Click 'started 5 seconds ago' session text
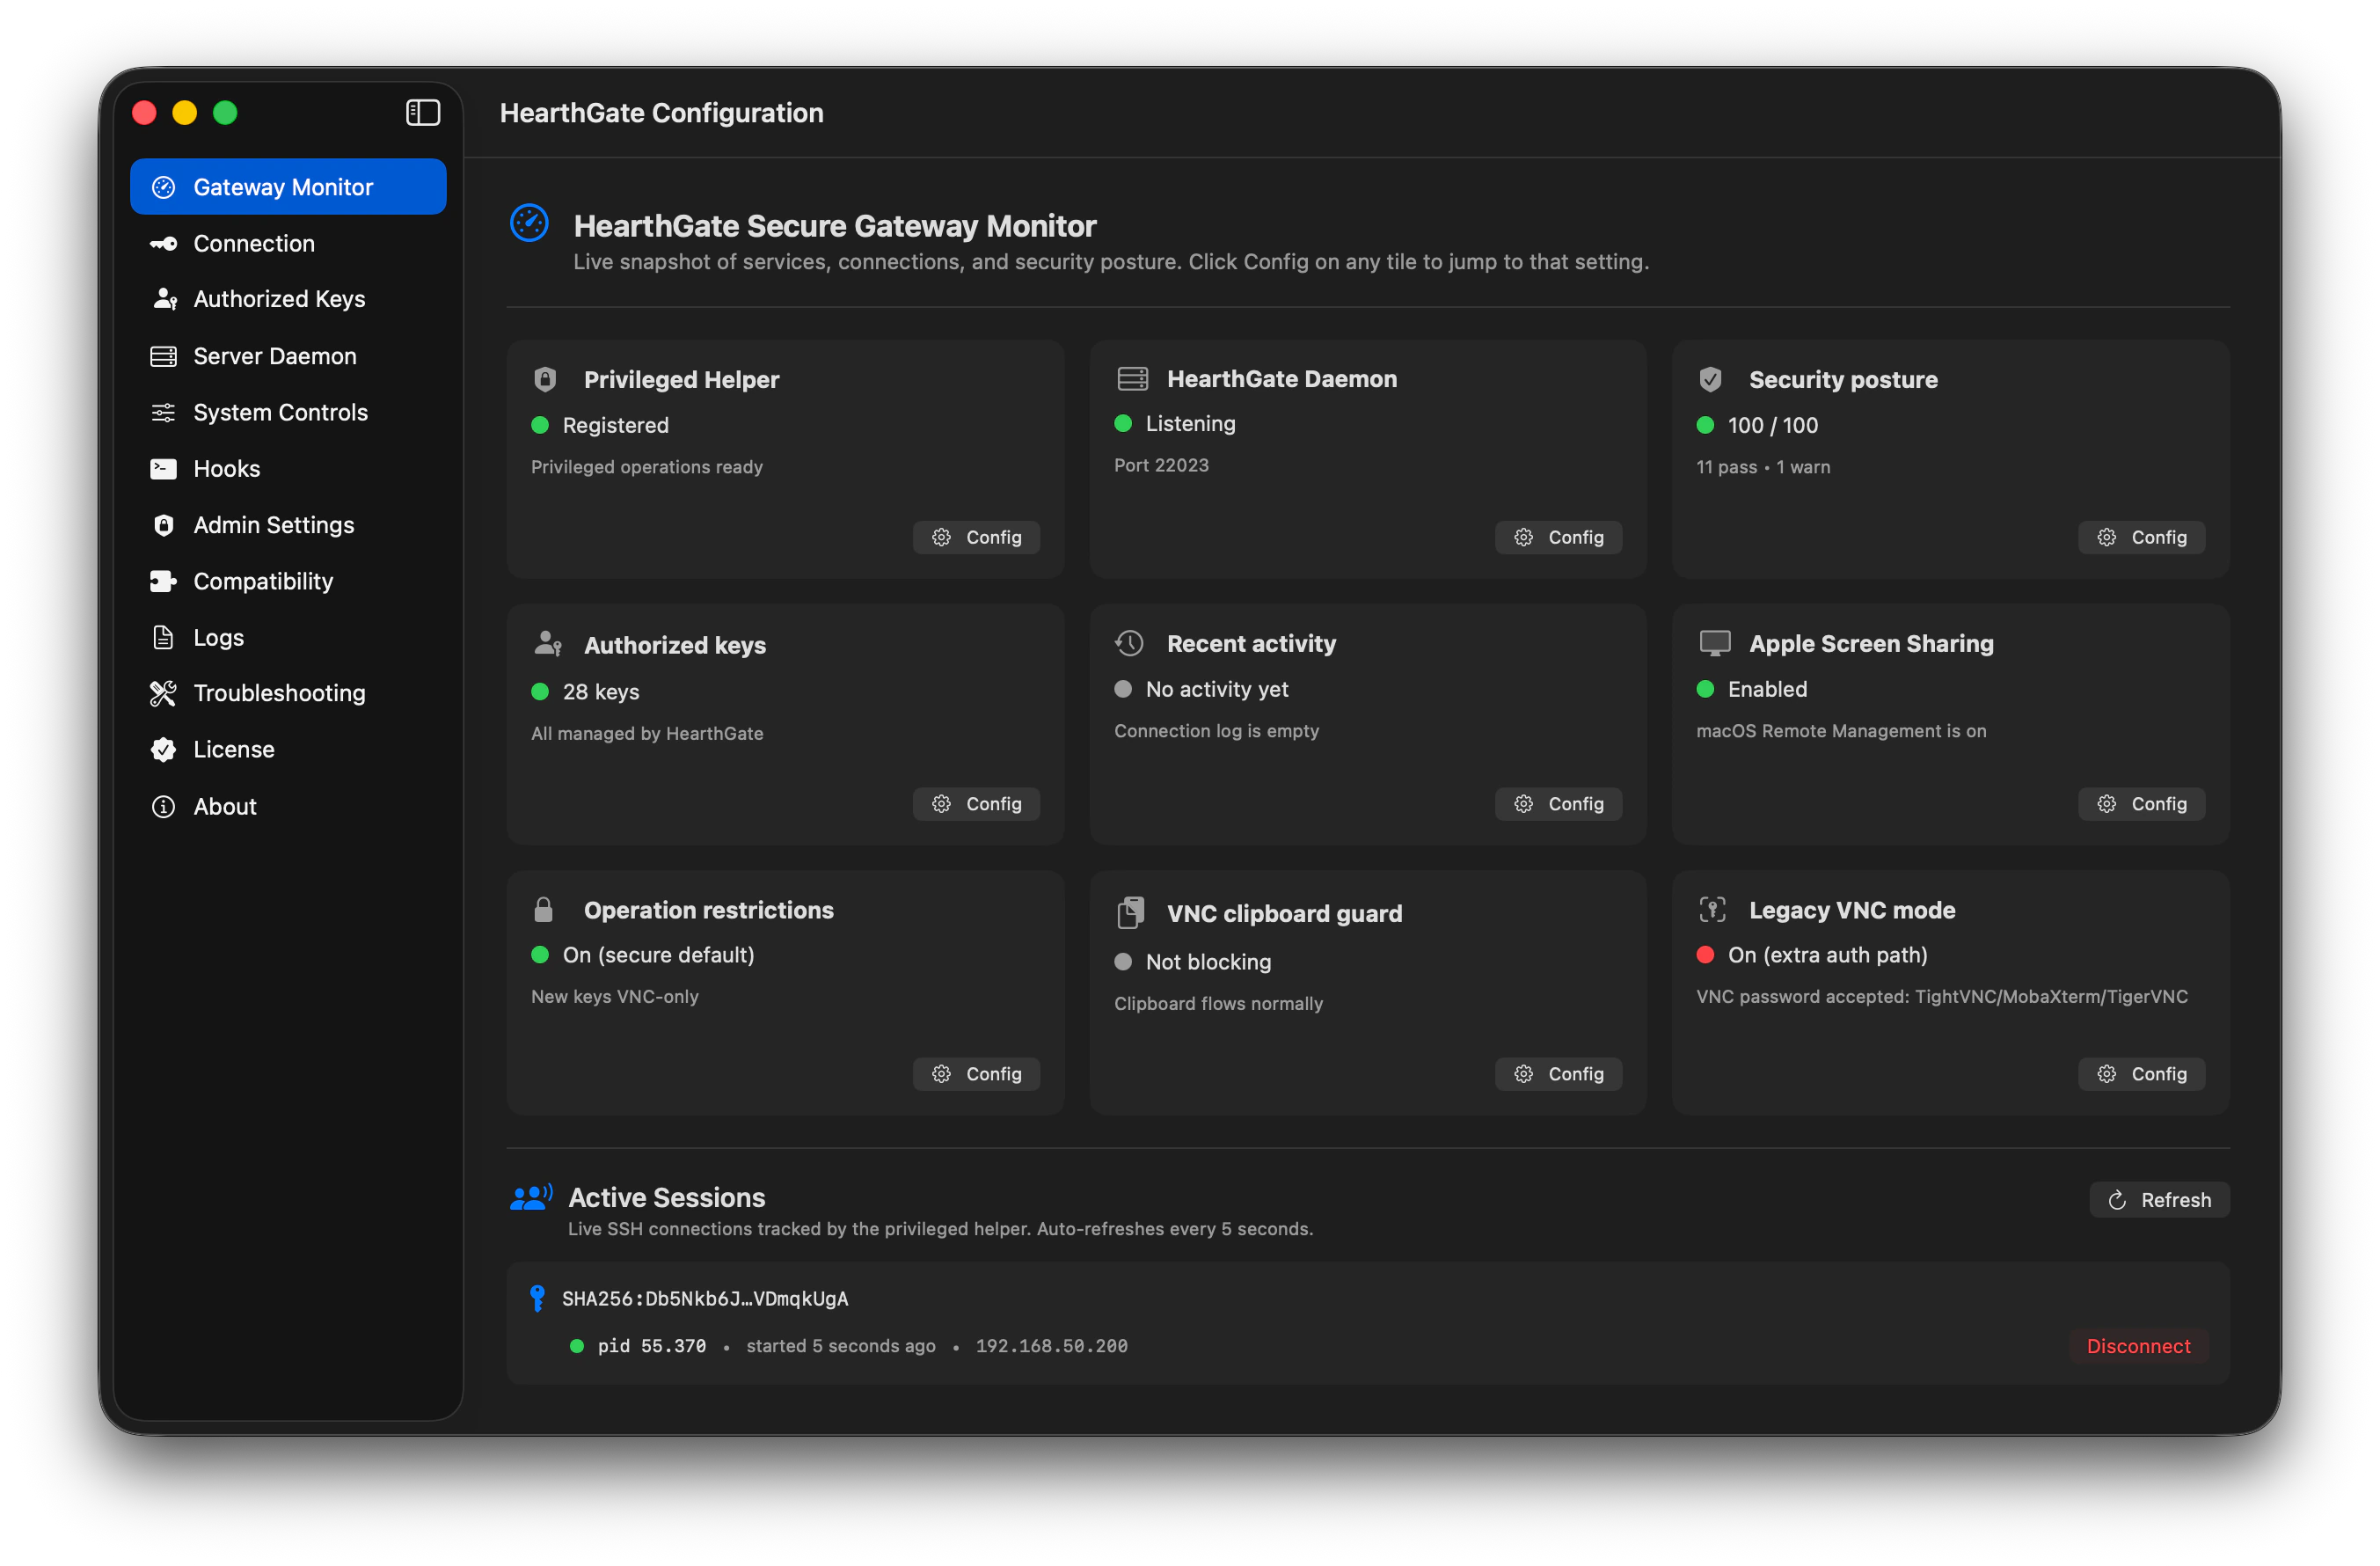Image resolution: width=2380 pixels, height=1566 pixels. [x=841, y=1346]
